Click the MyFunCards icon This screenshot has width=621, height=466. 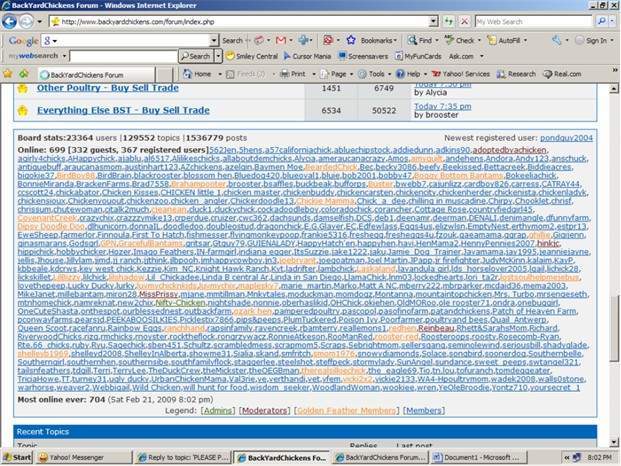[x=399, y=56]
